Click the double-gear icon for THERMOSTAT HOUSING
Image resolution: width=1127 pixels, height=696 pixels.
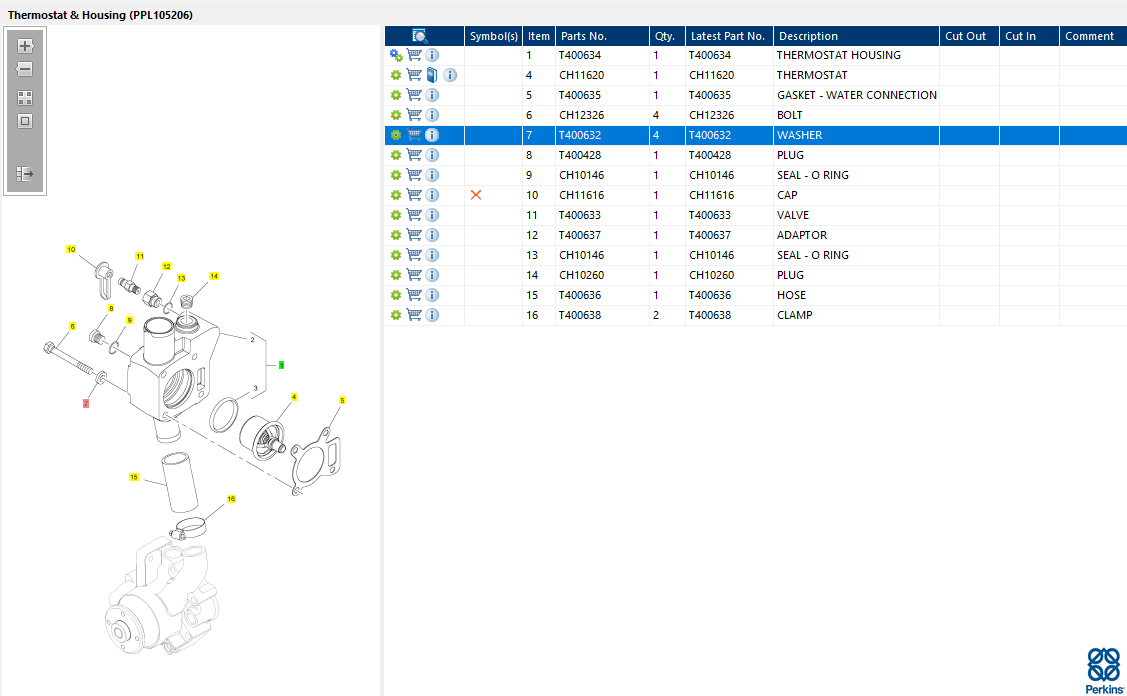coord(396,55)
